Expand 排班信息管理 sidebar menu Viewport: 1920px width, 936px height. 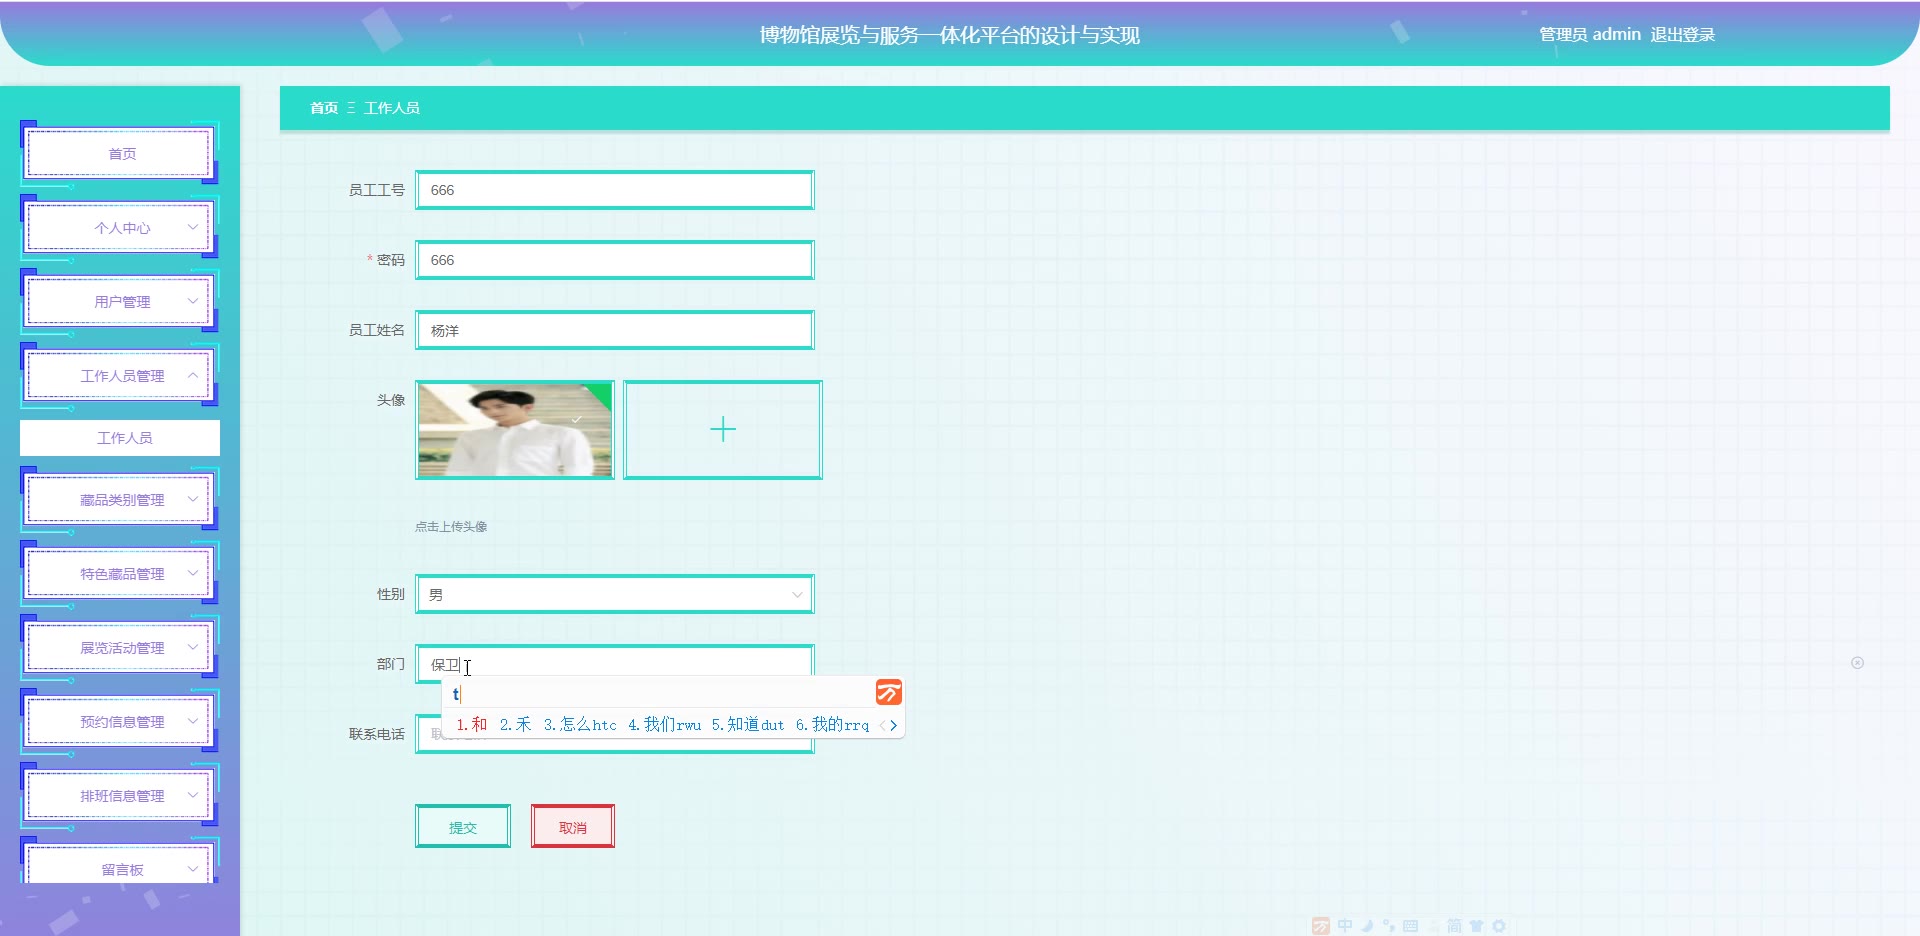coord(119,796)
